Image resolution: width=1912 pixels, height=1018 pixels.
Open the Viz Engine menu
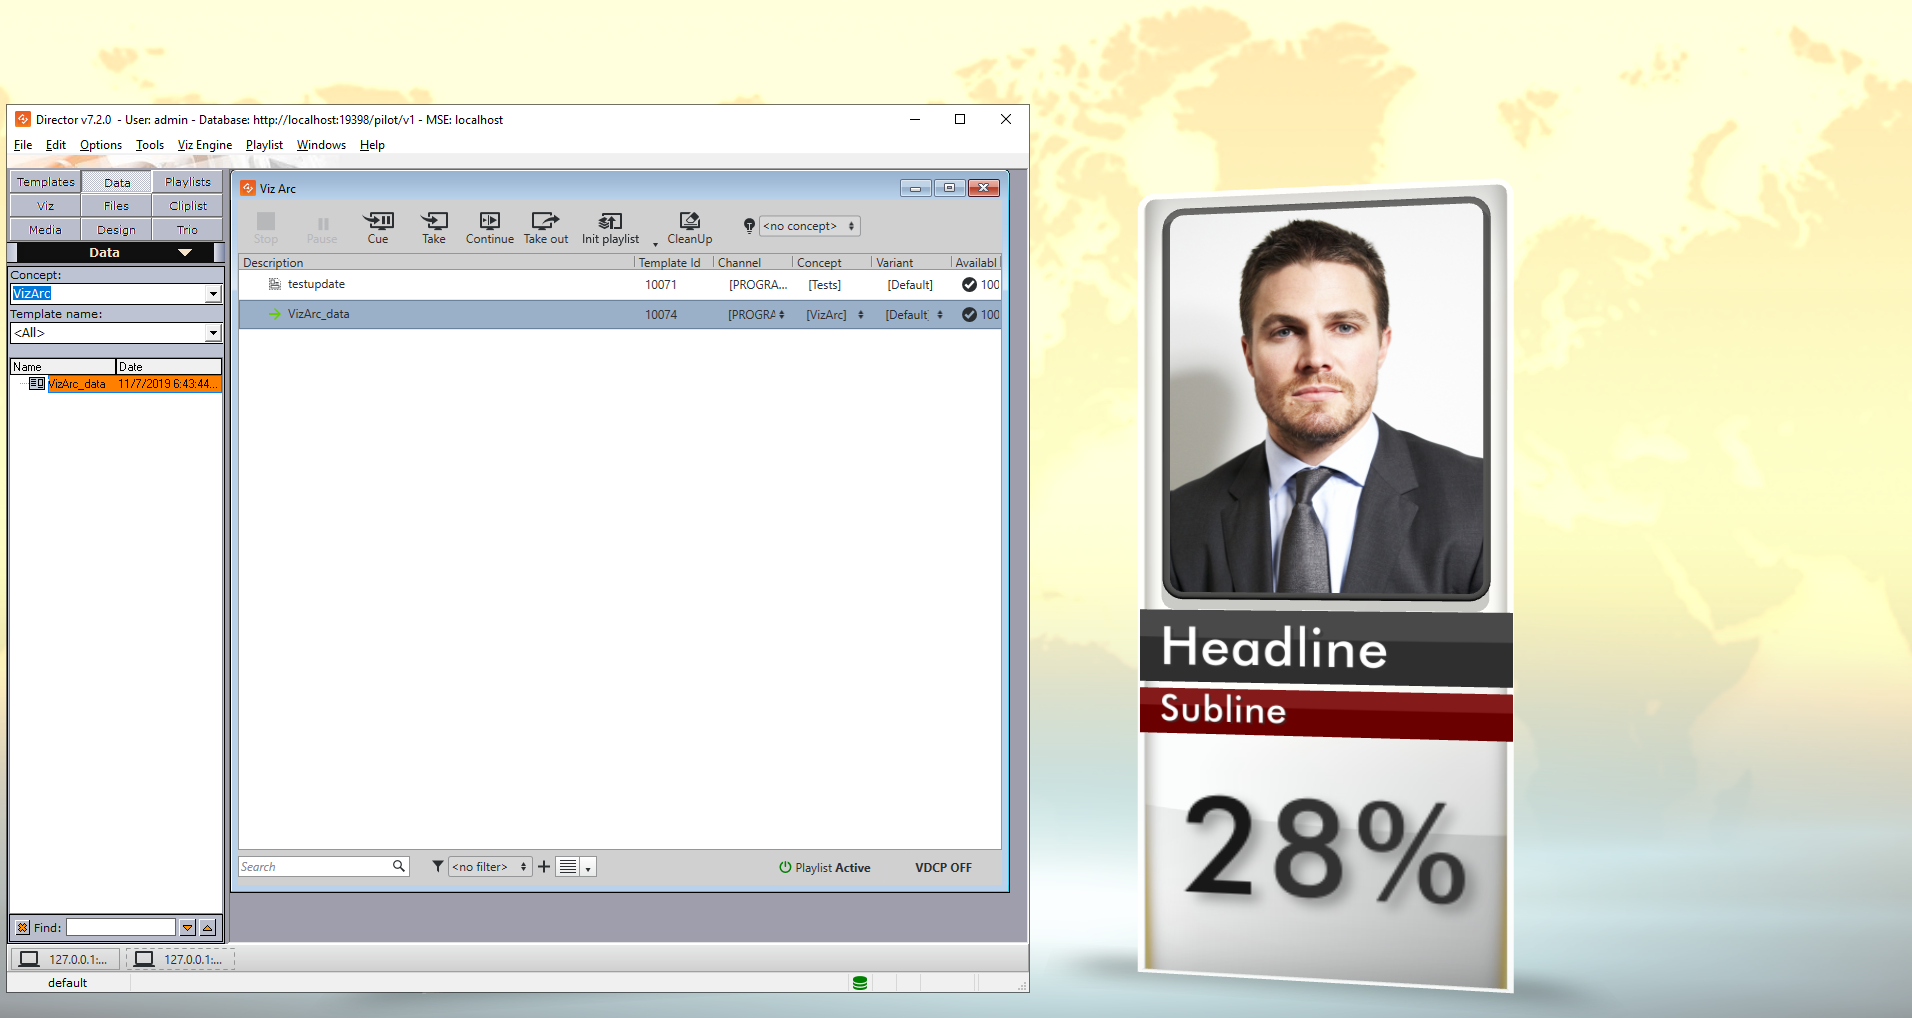coord(204,145)
